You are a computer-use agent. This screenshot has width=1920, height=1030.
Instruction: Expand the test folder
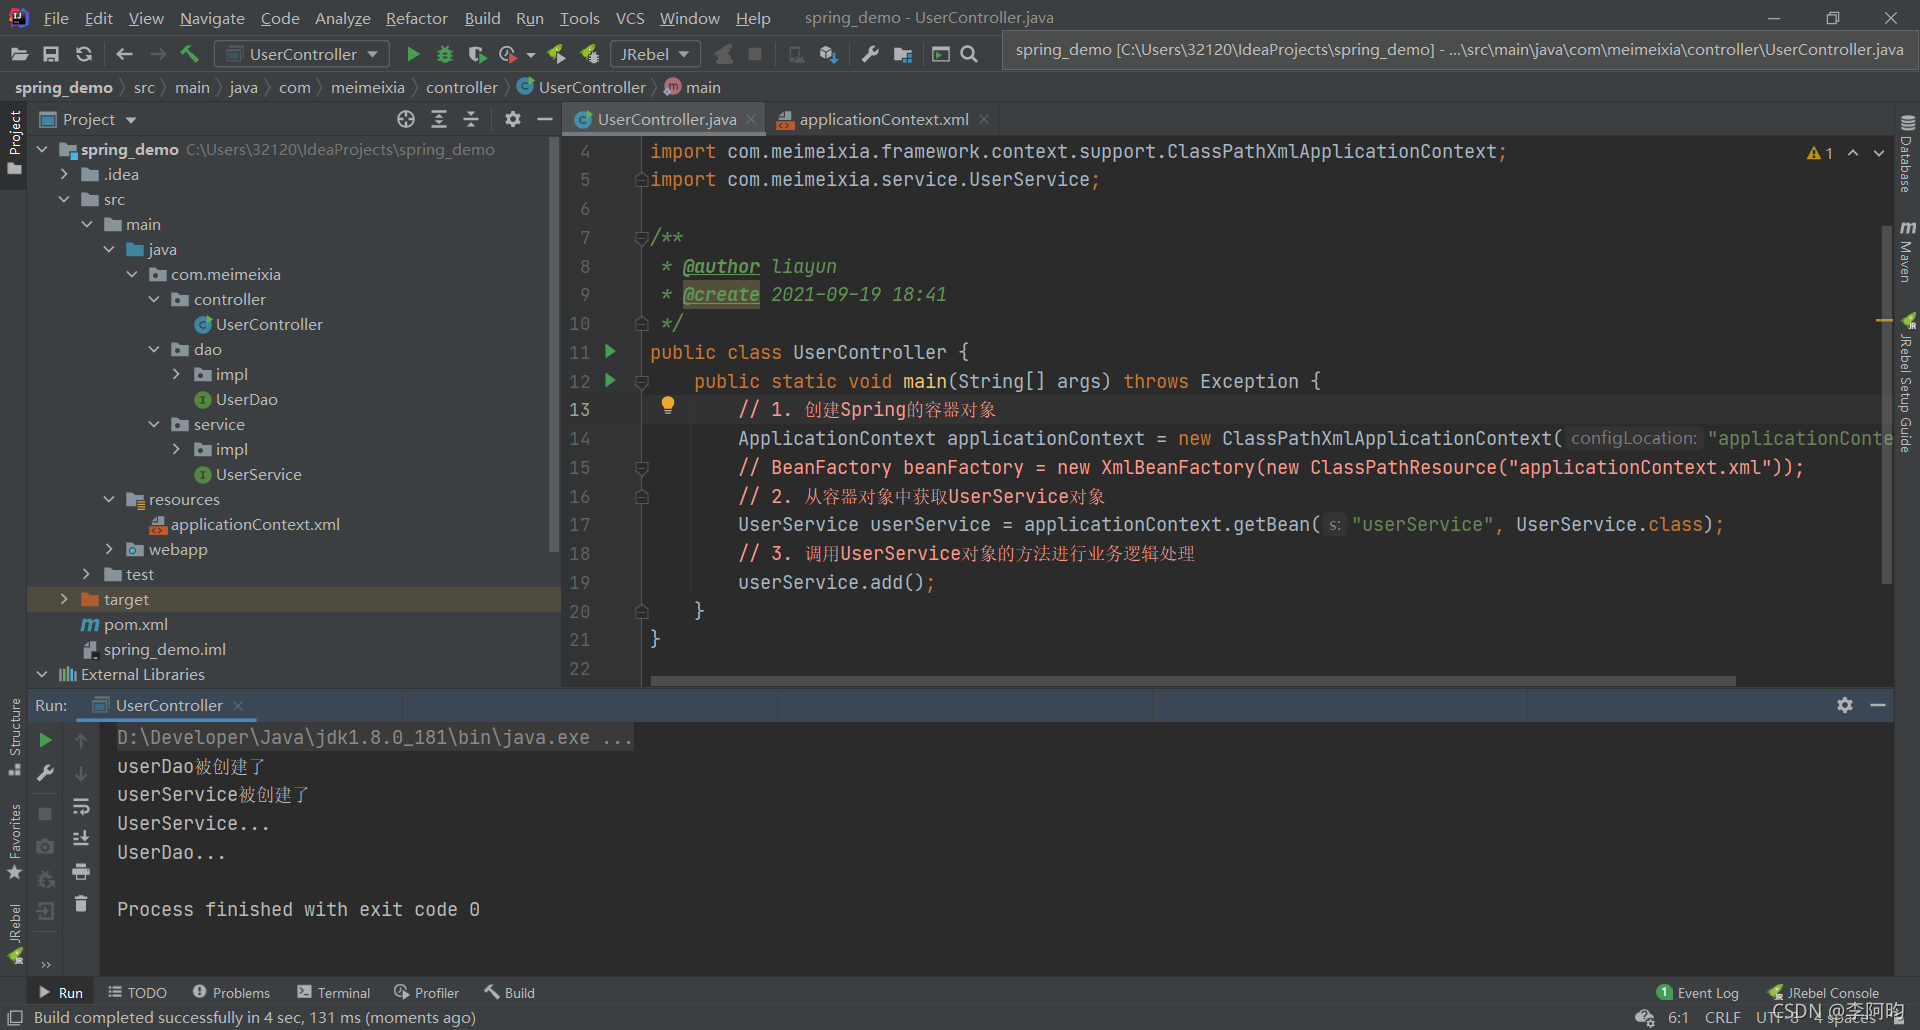tap(86, 574)
